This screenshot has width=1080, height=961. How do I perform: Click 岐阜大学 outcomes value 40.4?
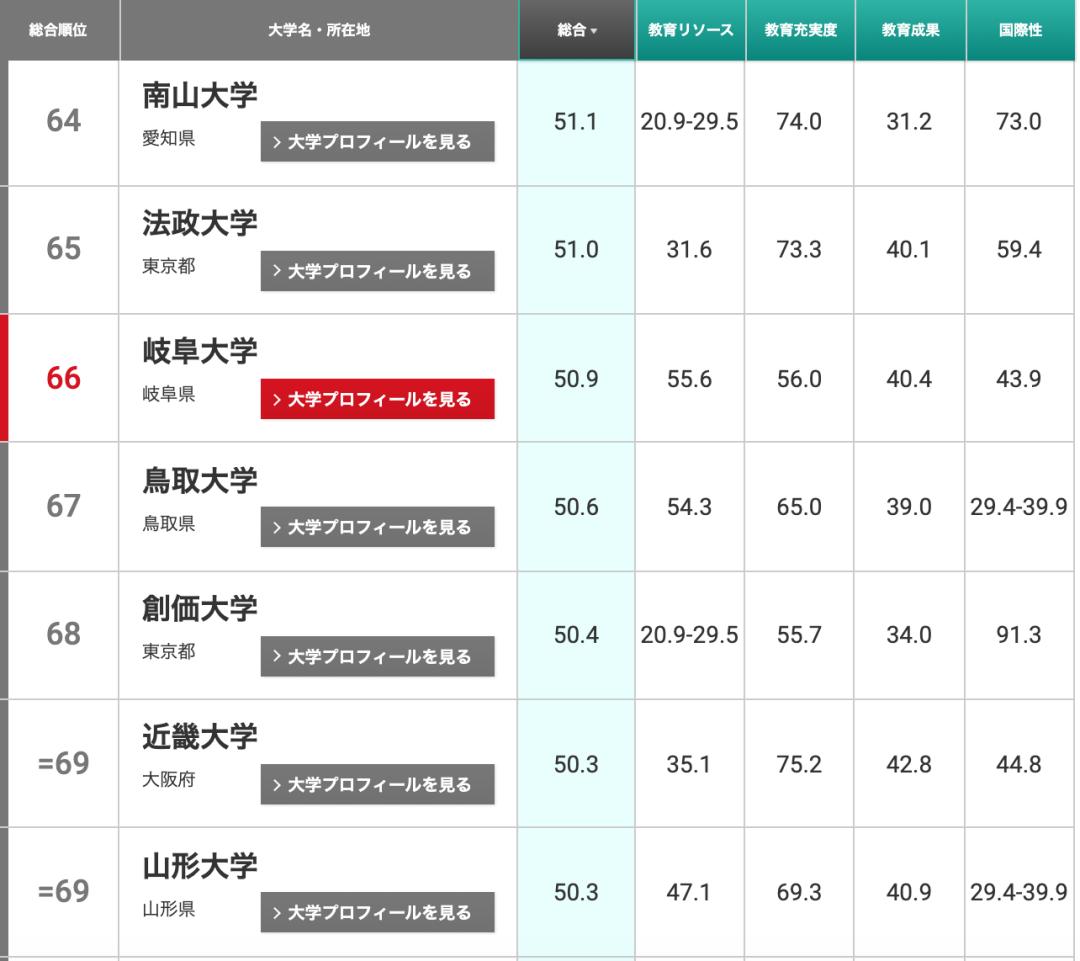[909, 379]
